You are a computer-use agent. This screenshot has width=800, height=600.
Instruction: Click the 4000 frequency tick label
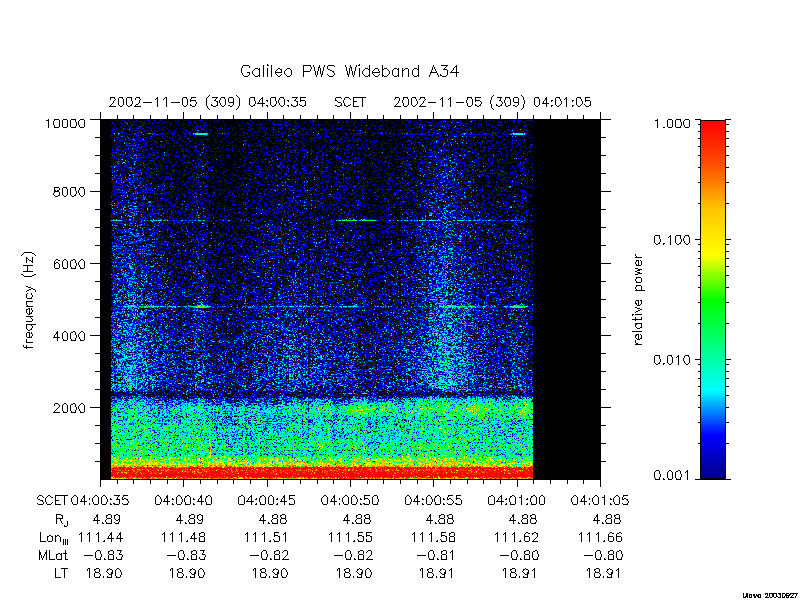point(71,336)
